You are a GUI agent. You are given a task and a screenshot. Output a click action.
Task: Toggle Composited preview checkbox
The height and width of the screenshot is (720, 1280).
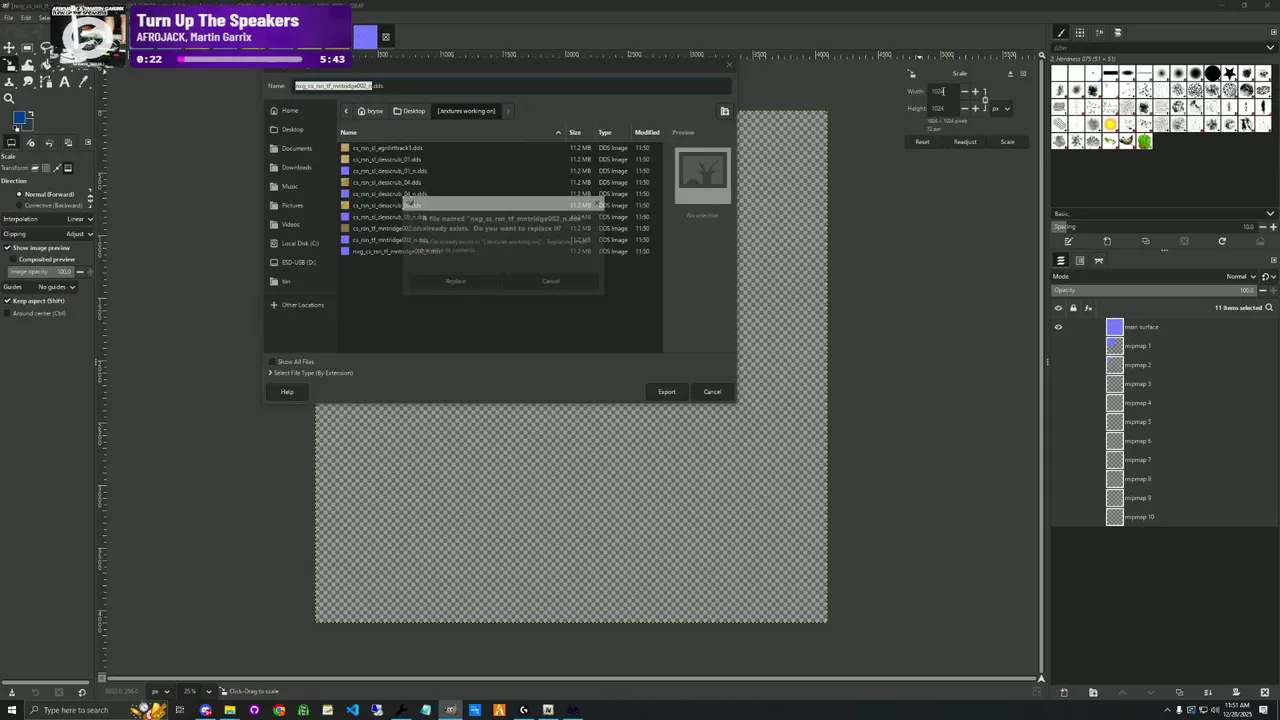[x=13, y=259]
